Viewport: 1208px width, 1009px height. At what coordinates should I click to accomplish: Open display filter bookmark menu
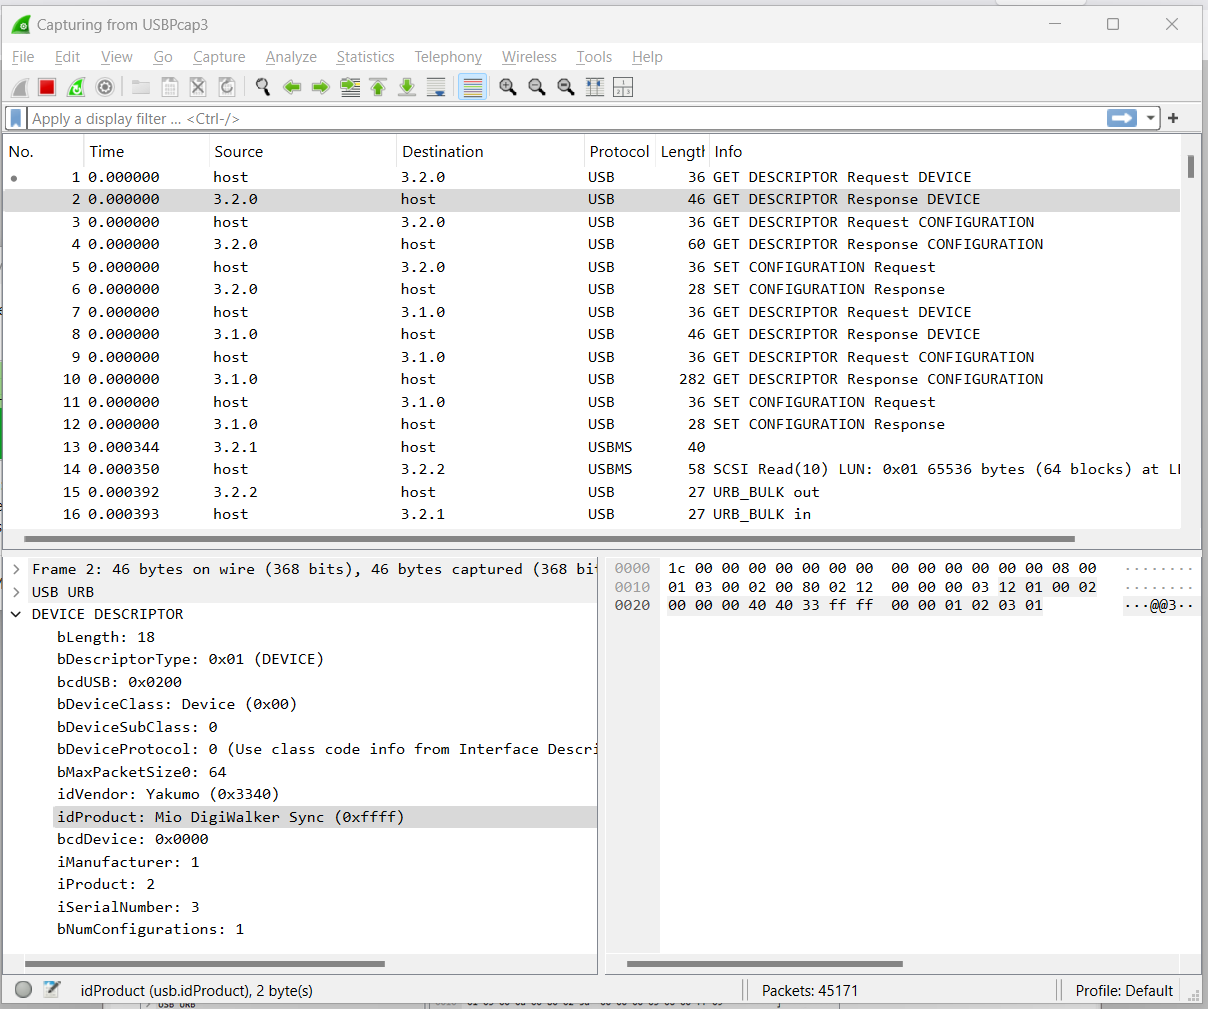(16, 118)
